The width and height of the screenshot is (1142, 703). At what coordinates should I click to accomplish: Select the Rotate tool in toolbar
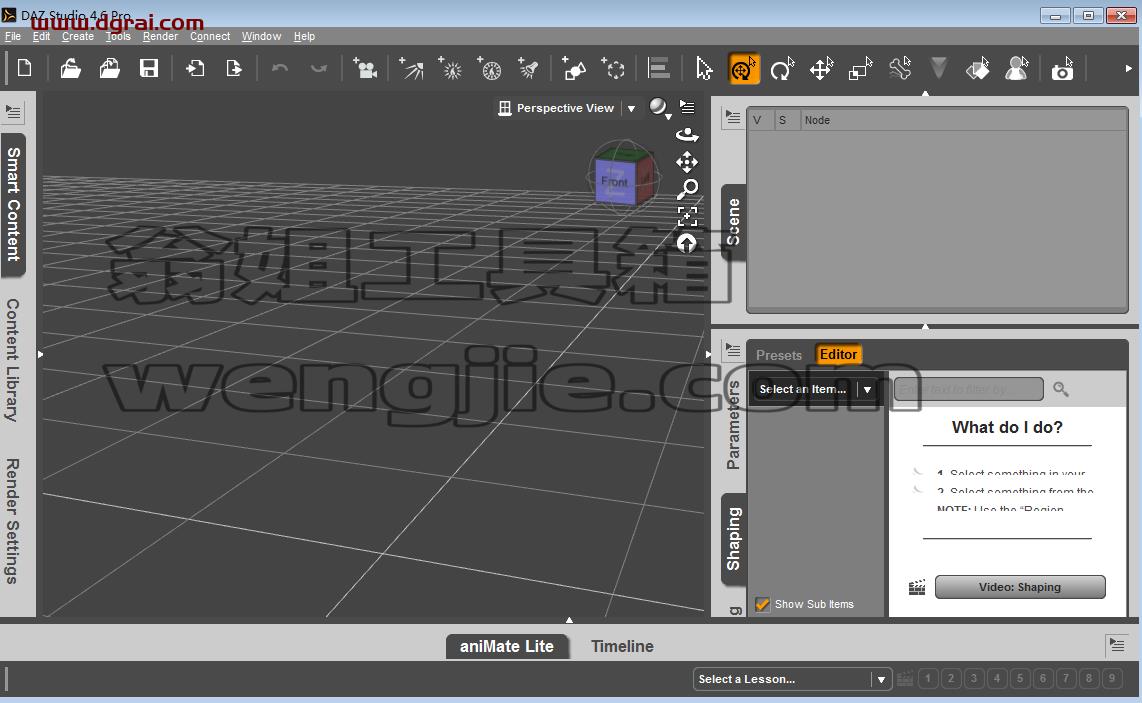pos(782,69)
